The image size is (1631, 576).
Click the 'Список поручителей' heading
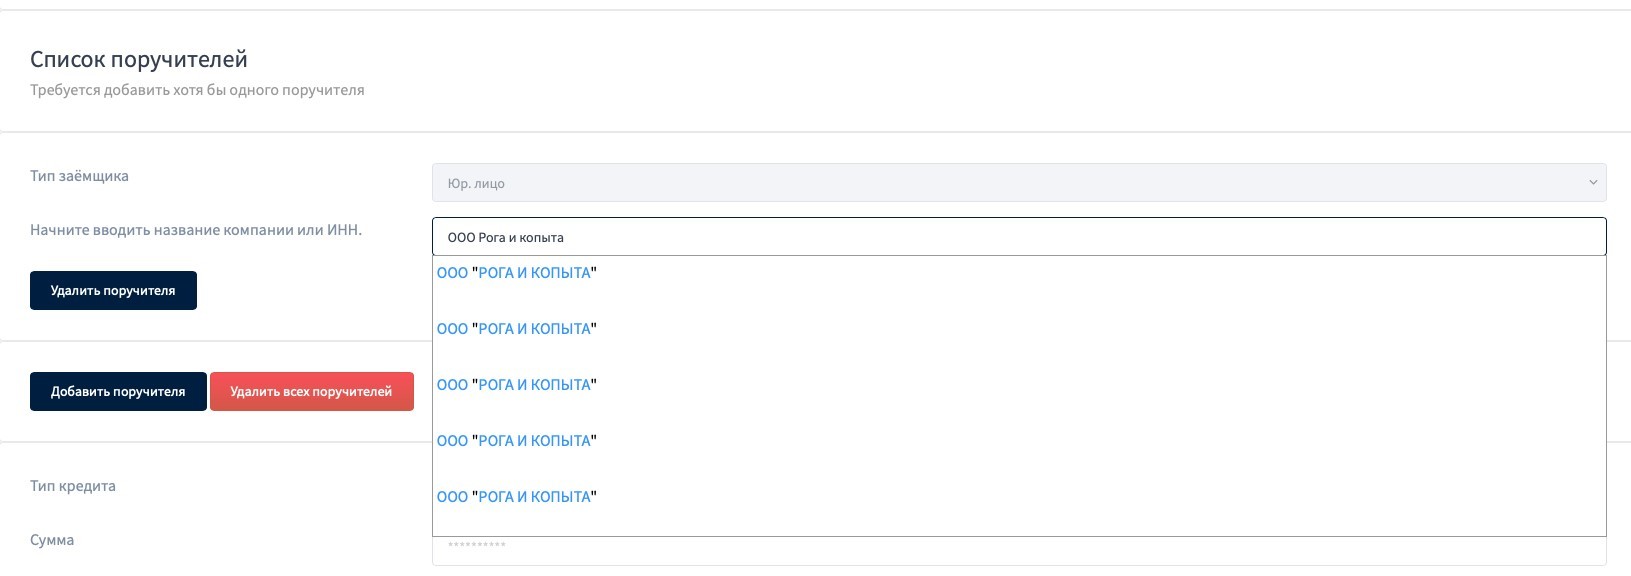point(139,60)
